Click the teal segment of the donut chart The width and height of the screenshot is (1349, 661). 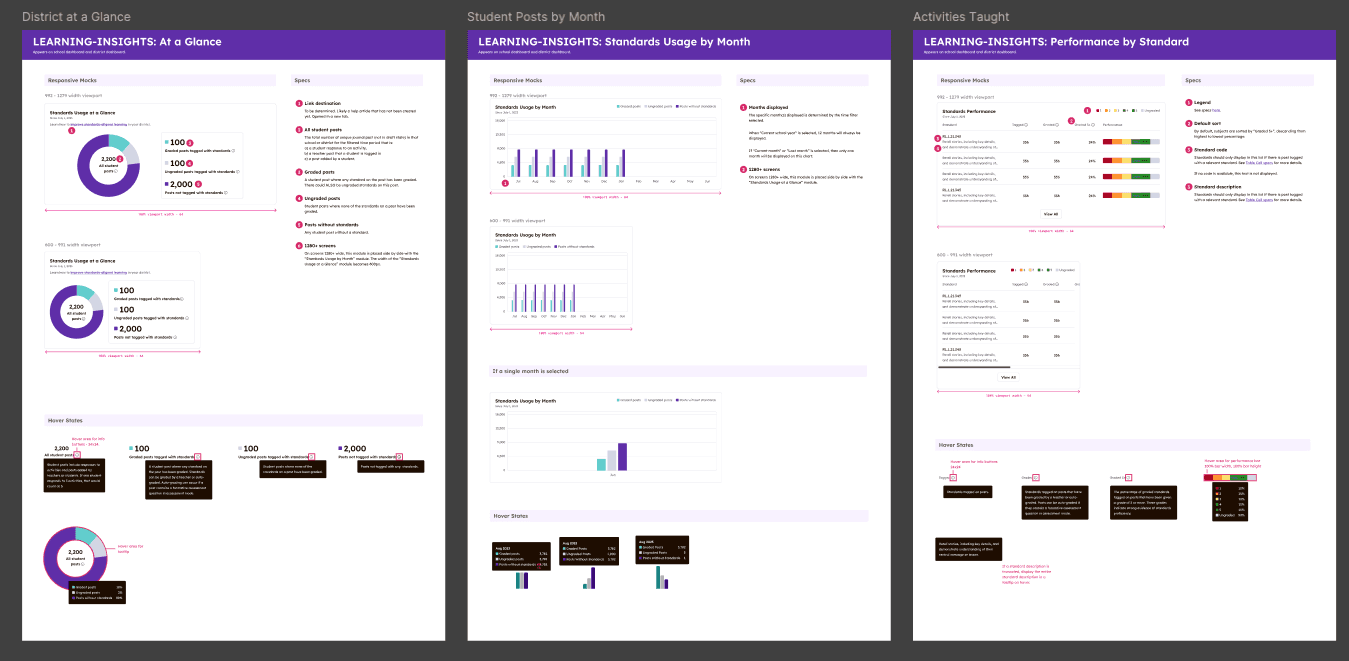click(x=119, y=142)
